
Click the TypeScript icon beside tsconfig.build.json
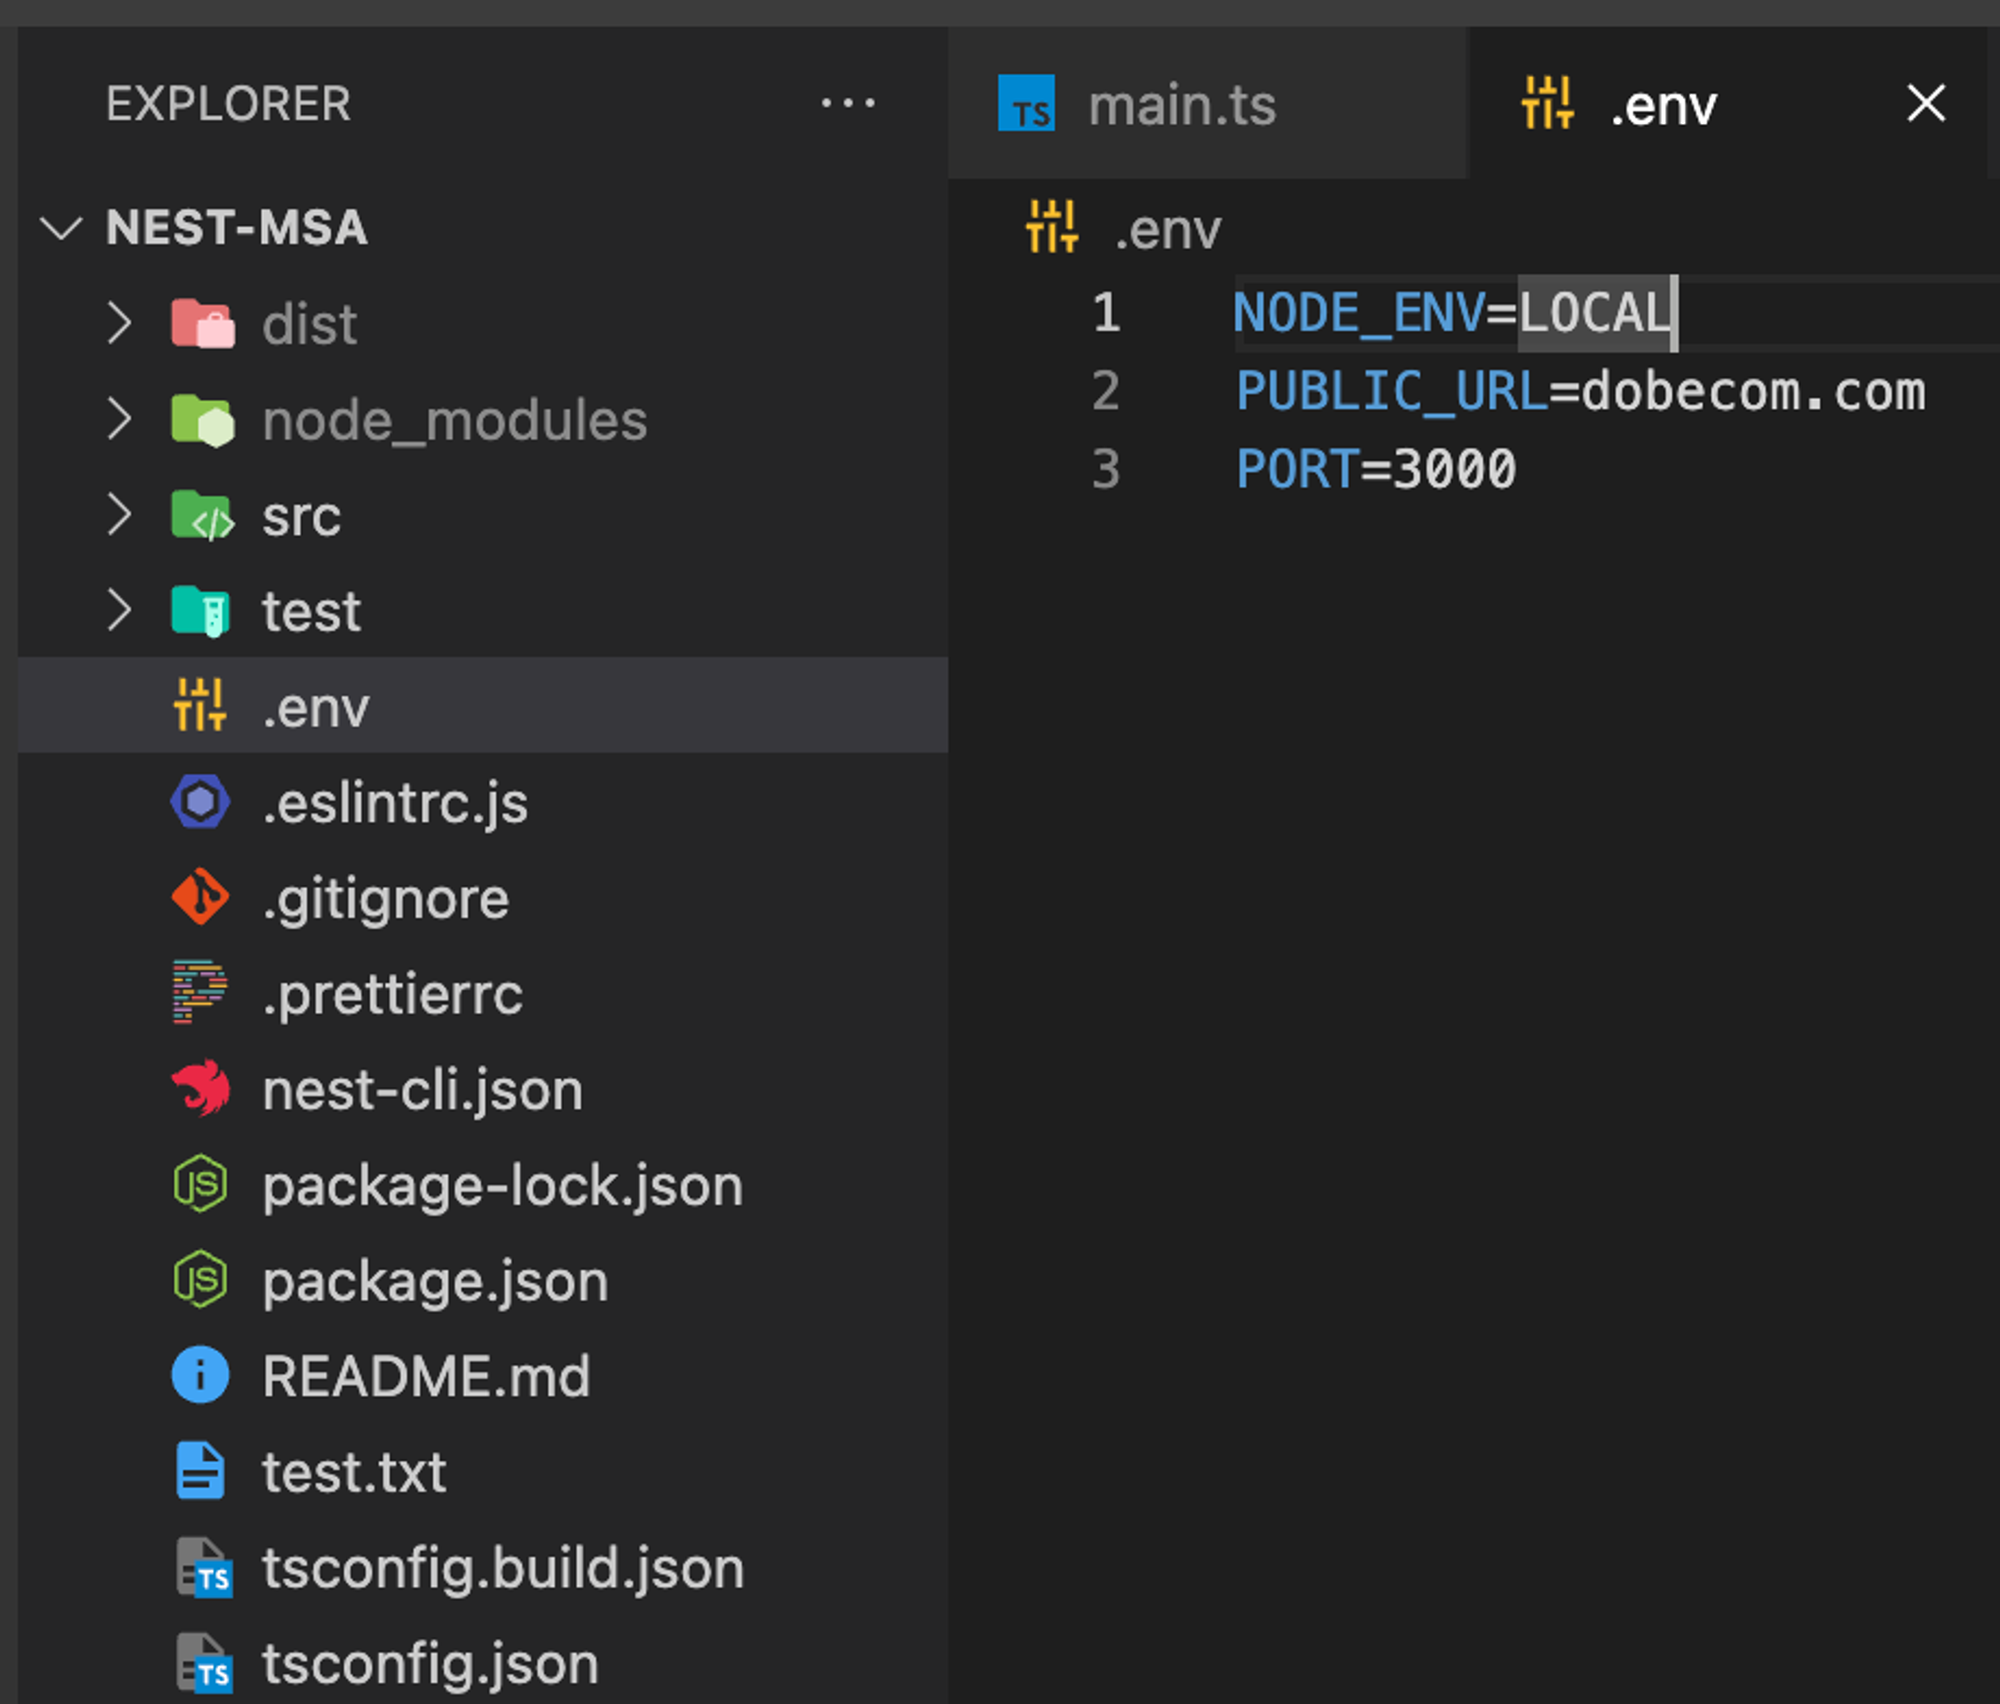tap(204, 1567)
